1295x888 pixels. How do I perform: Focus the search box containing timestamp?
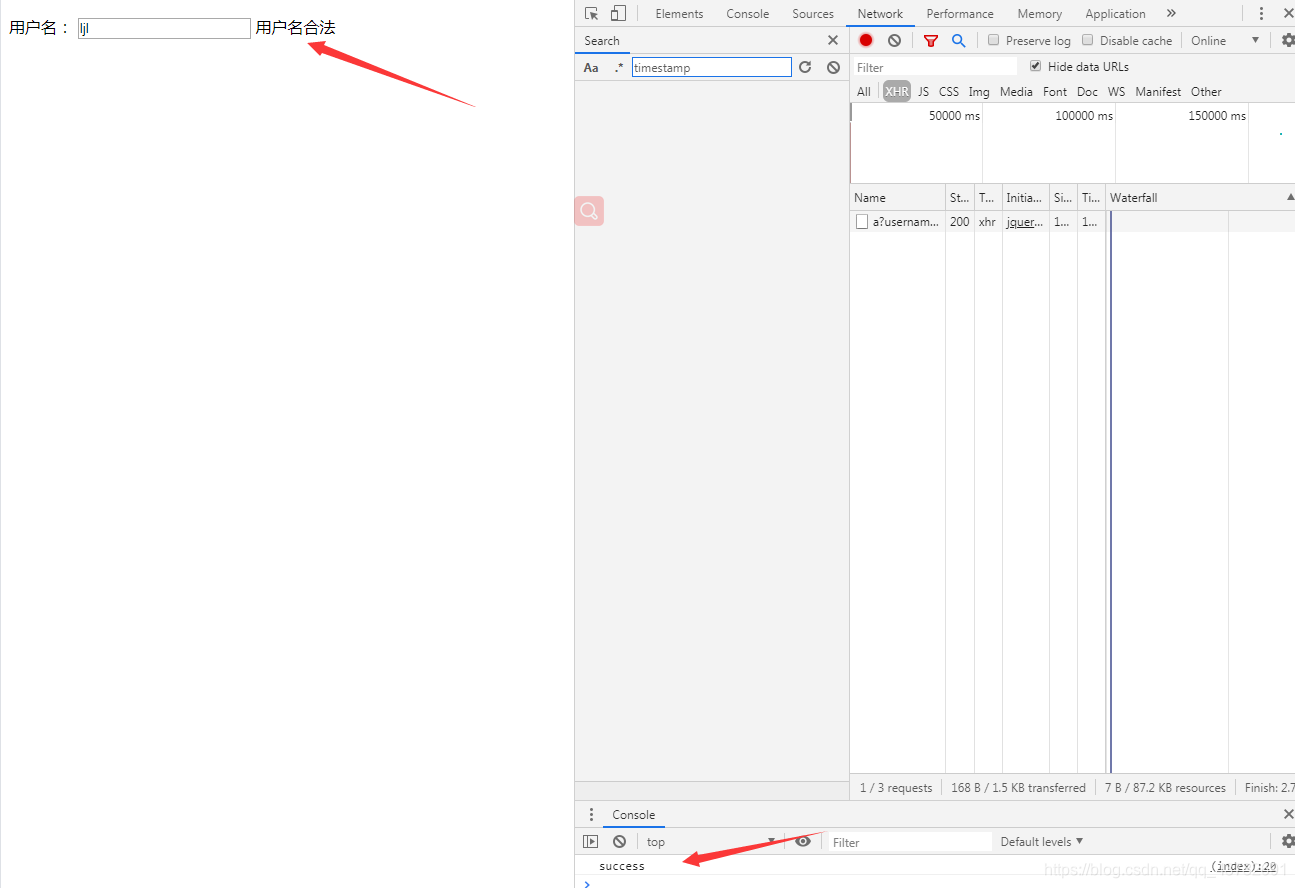(x=711, y=67)
